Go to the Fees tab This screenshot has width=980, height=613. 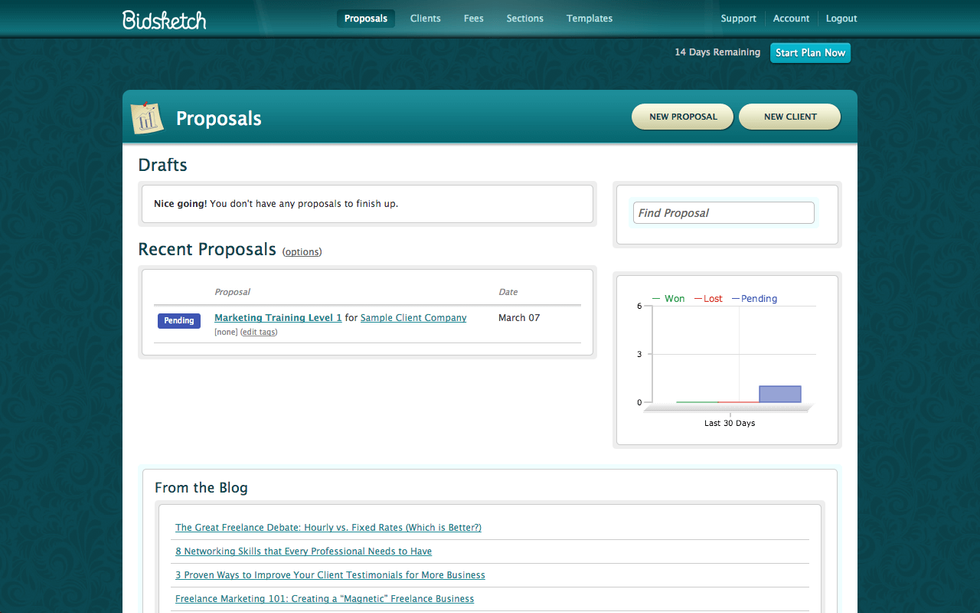point(473,18)
